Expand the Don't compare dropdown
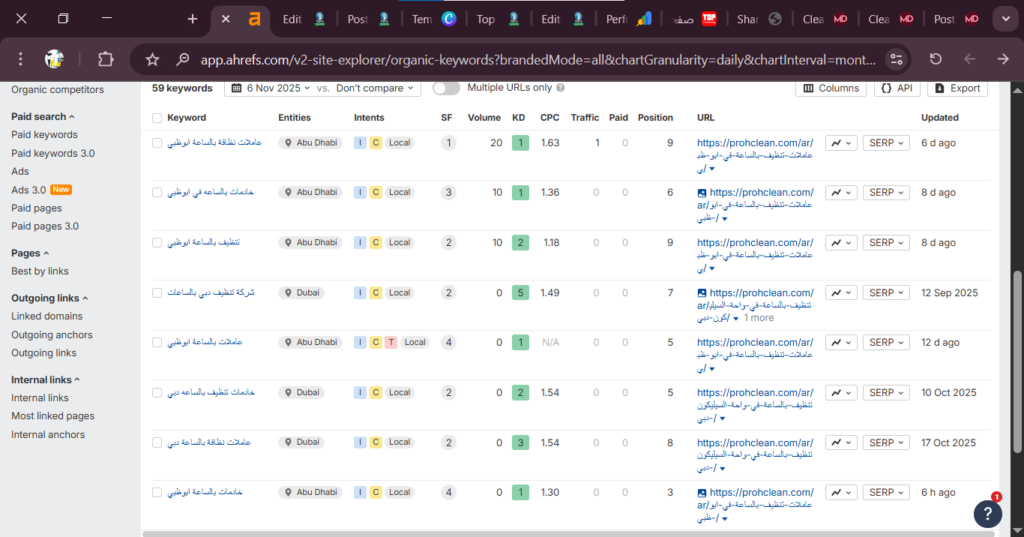 (x=376, y=88)
